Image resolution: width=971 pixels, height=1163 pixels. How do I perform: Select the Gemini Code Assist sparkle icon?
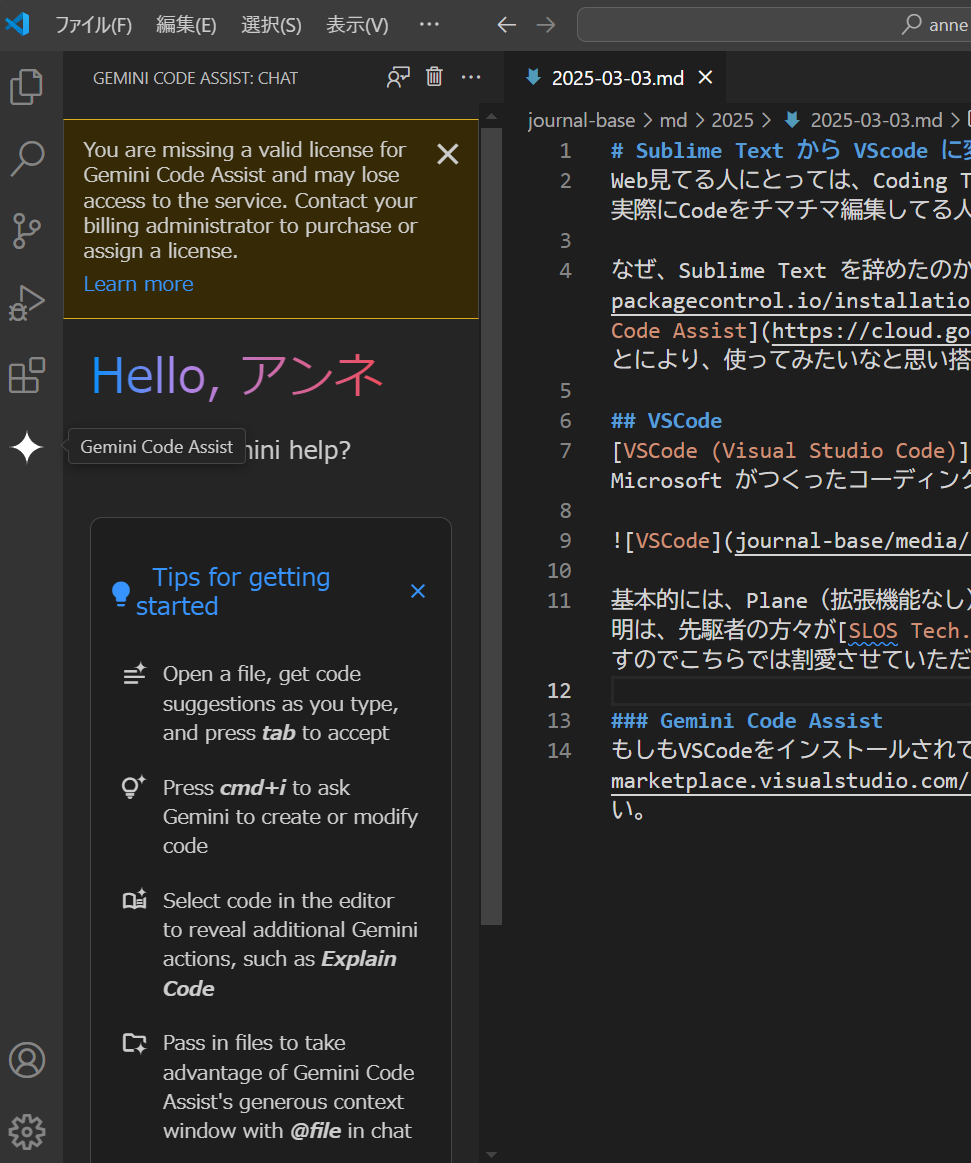click(26, 447)
